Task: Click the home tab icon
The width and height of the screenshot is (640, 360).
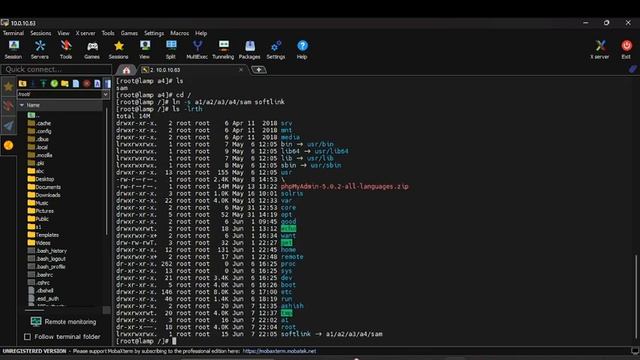Action: 127,70
